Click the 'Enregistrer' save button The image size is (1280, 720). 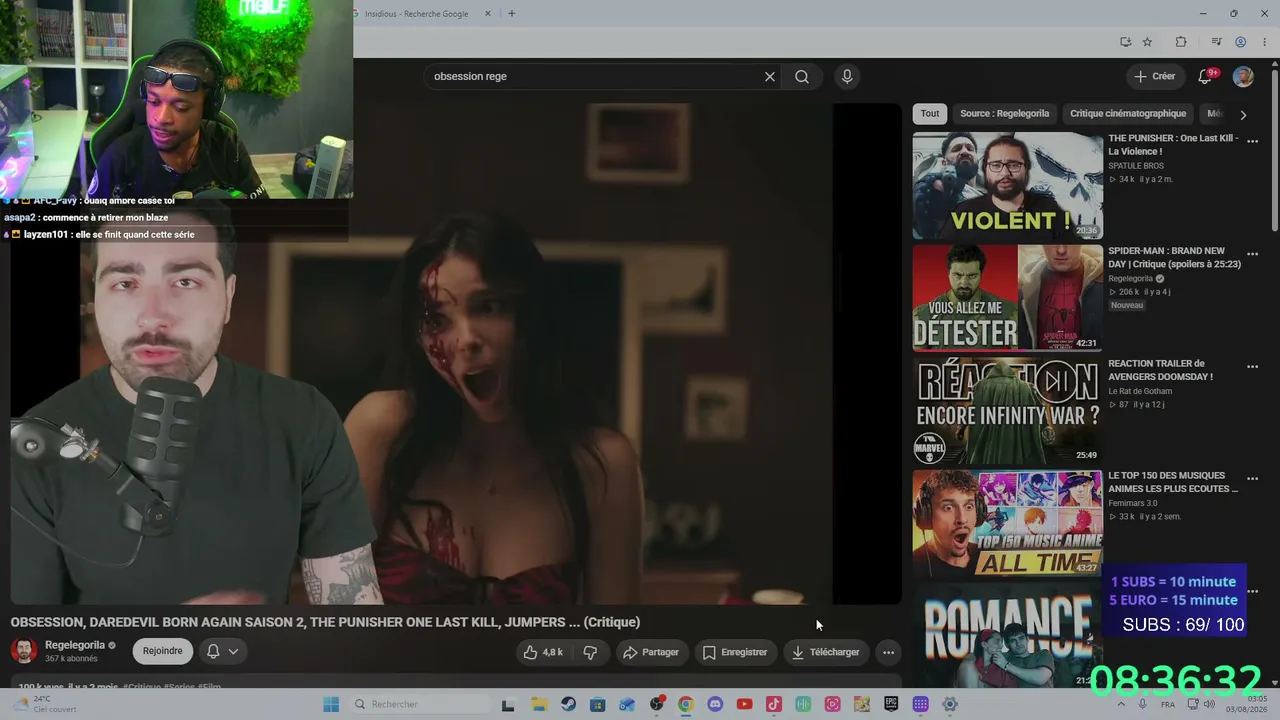coord(734,652)
